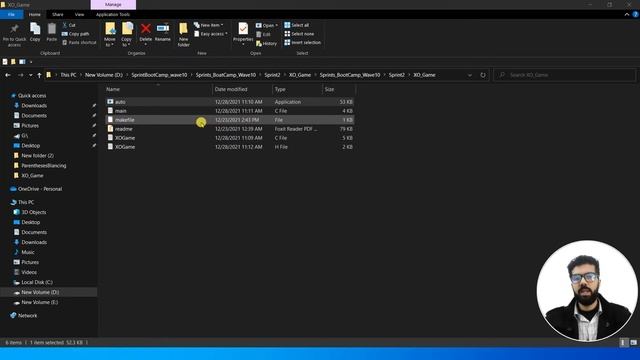
Task: Switch to details view icon in status bar
Action: click(x=623, y=342)
